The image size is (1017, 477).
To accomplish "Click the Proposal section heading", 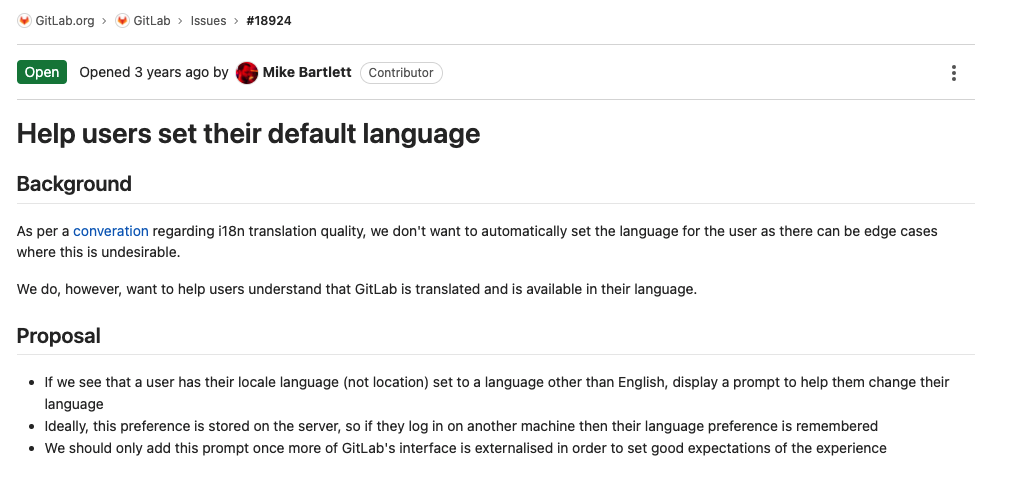I will click(x=59, y=336).
